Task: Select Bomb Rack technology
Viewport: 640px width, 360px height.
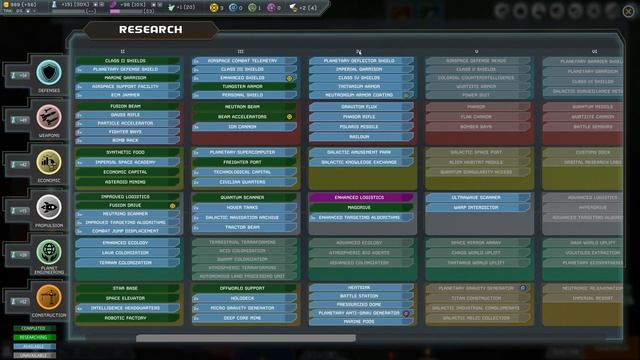Action: [128, 140]
